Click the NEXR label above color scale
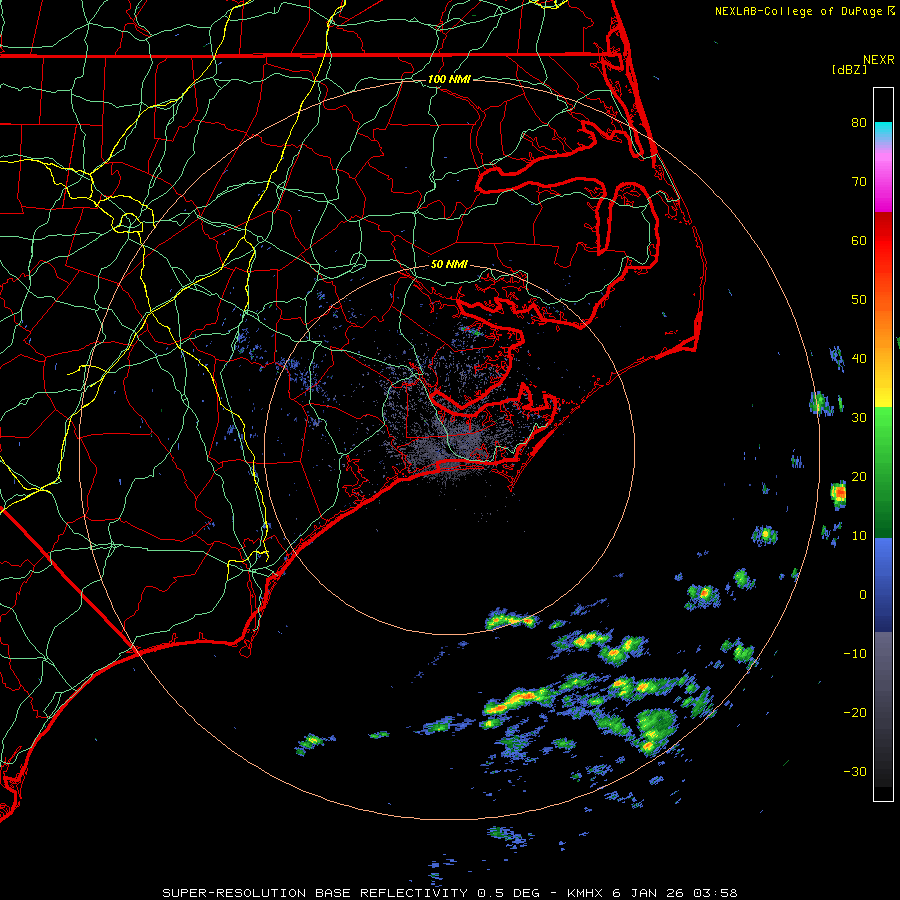The image size is (900, 900). [879, 60]
